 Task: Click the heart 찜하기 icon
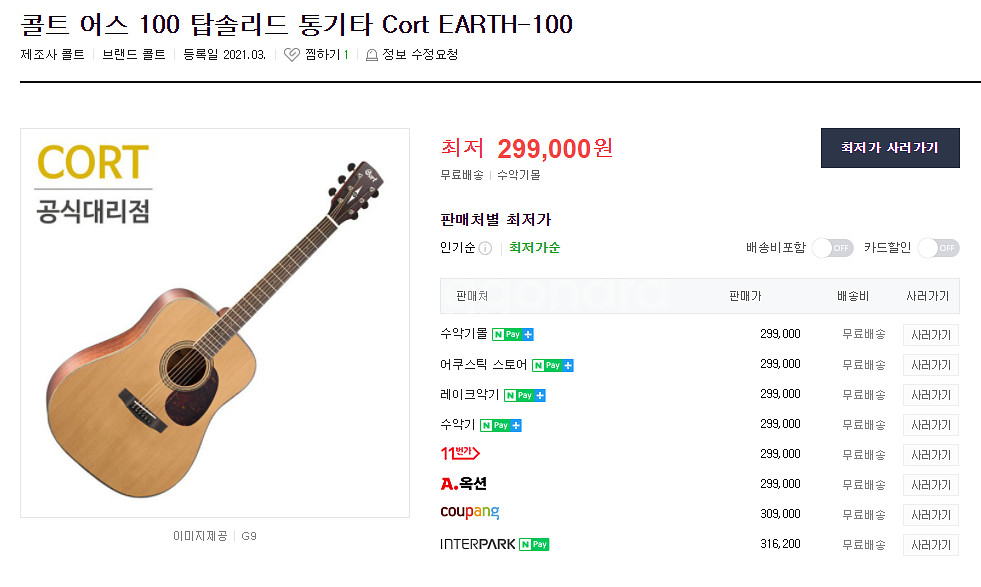pyautogui.click(x=291, y=55)
